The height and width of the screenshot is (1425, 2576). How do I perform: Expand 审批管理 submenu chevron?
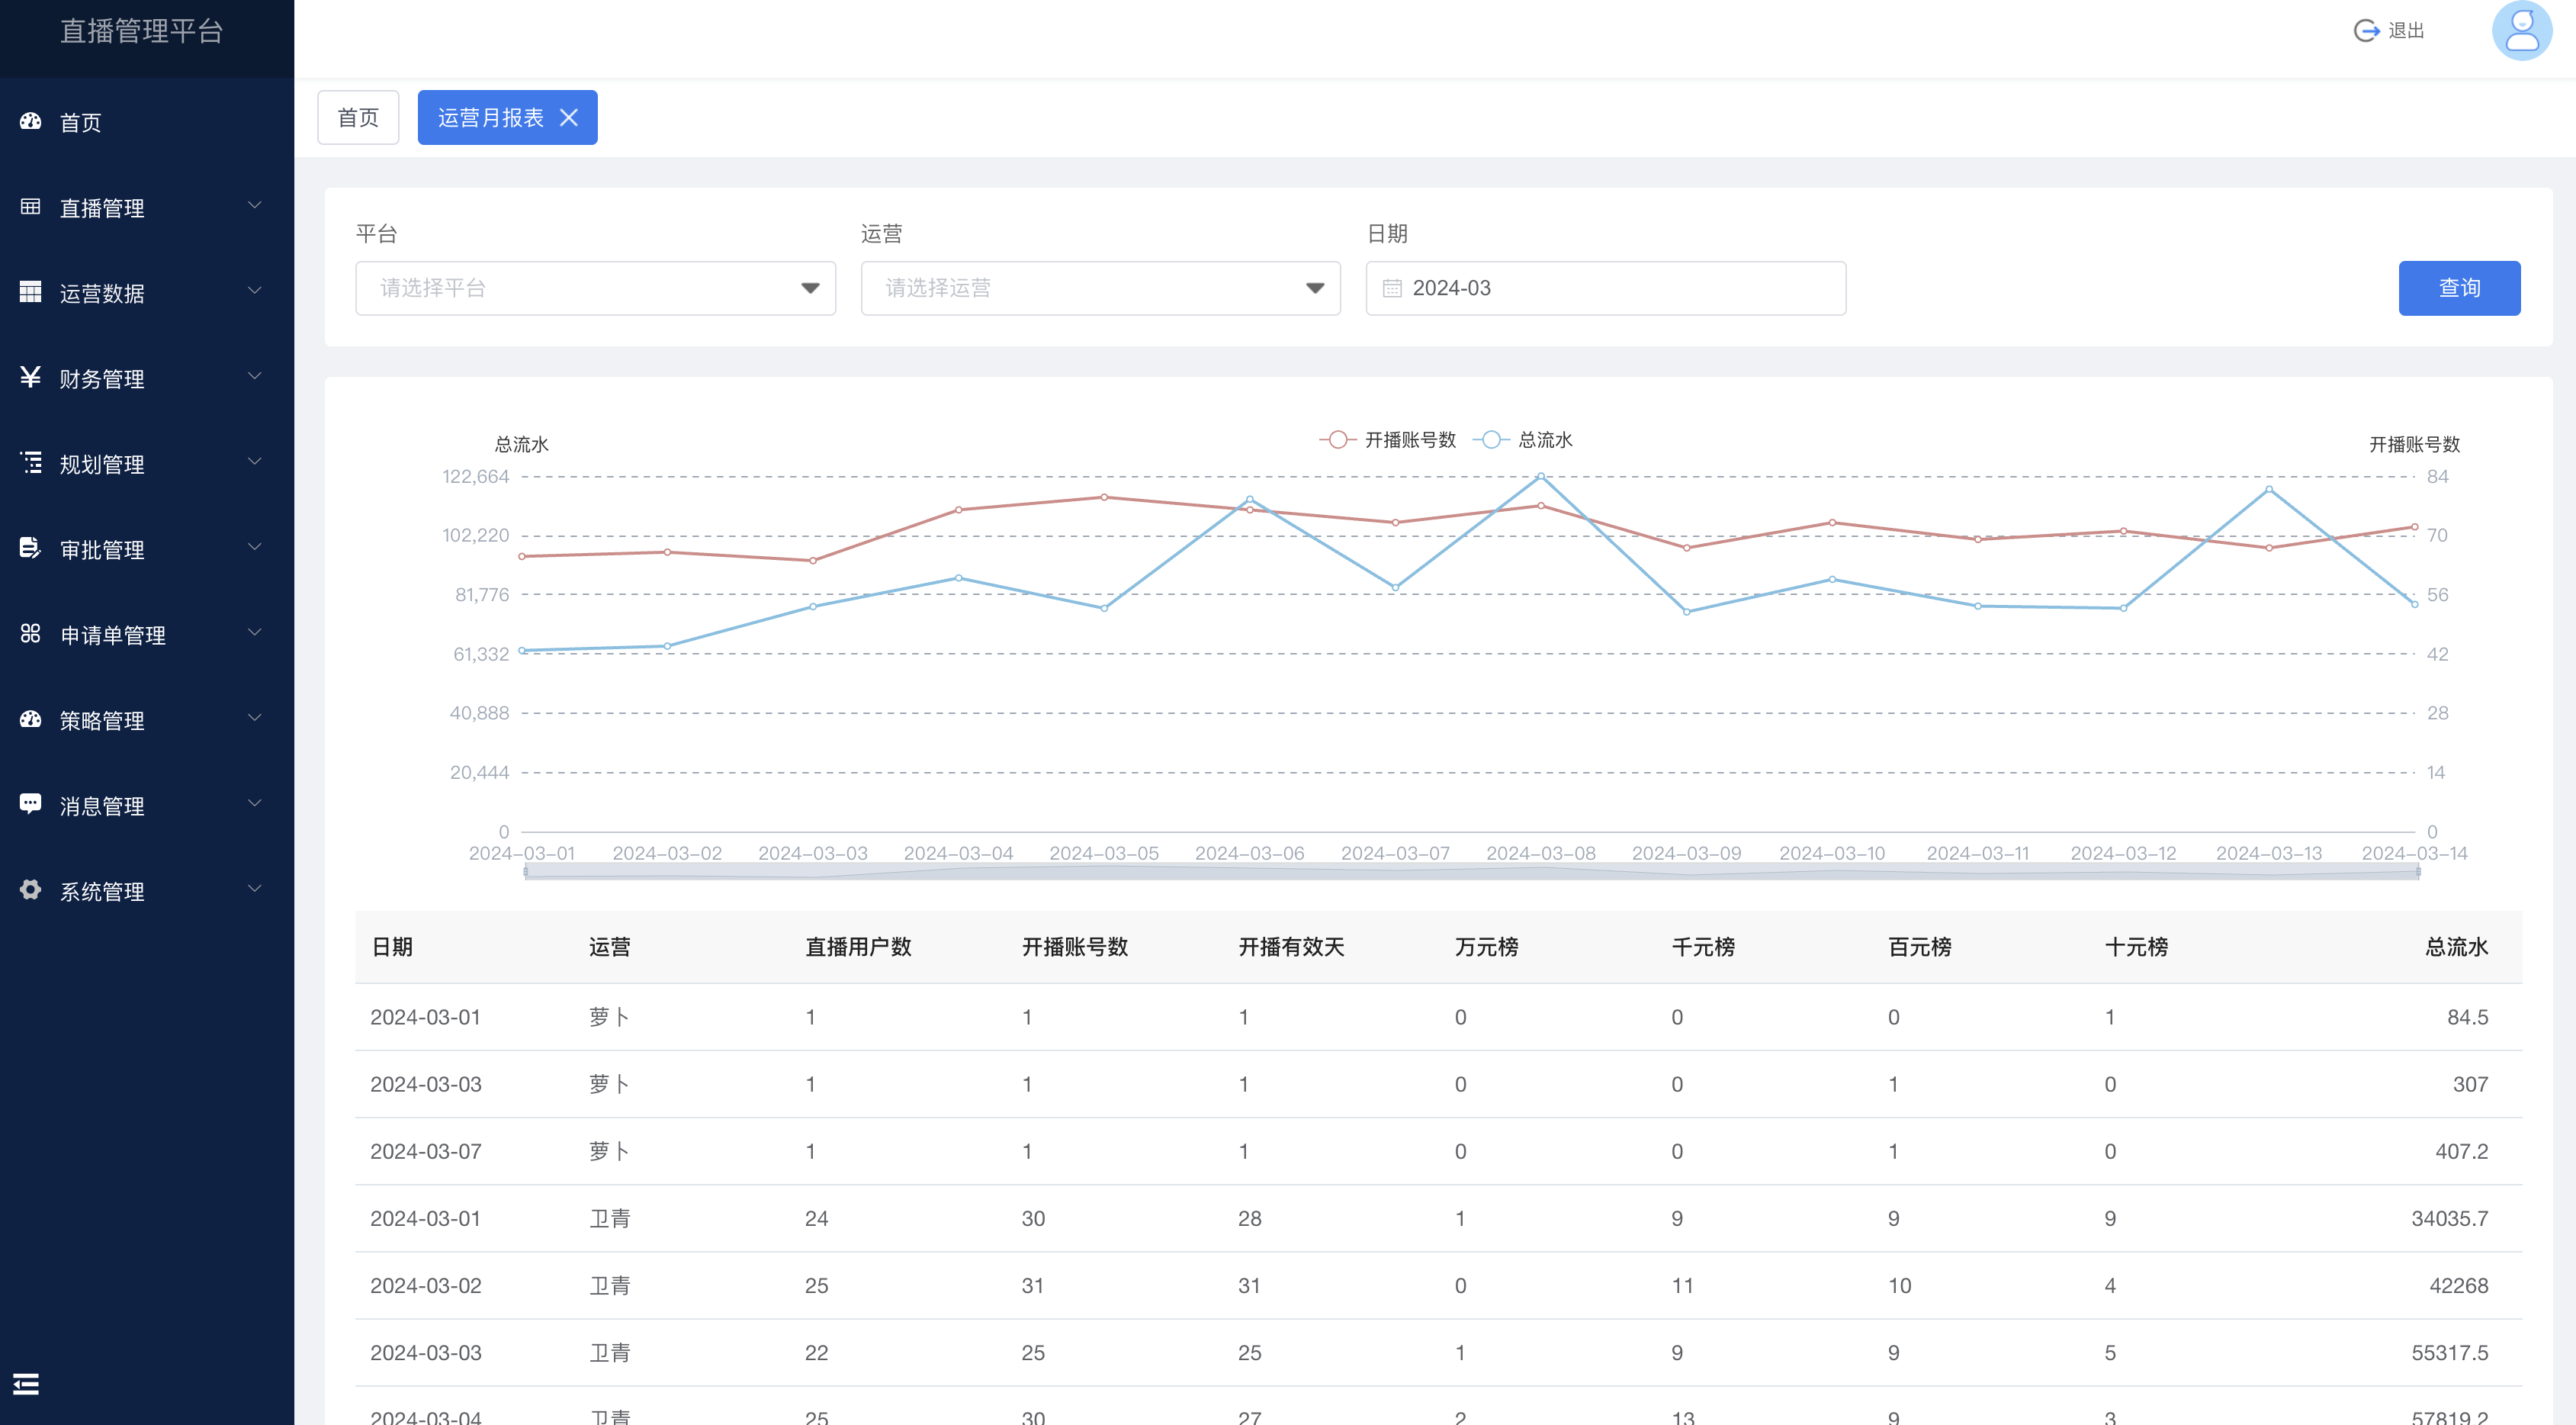click(254, 547)
